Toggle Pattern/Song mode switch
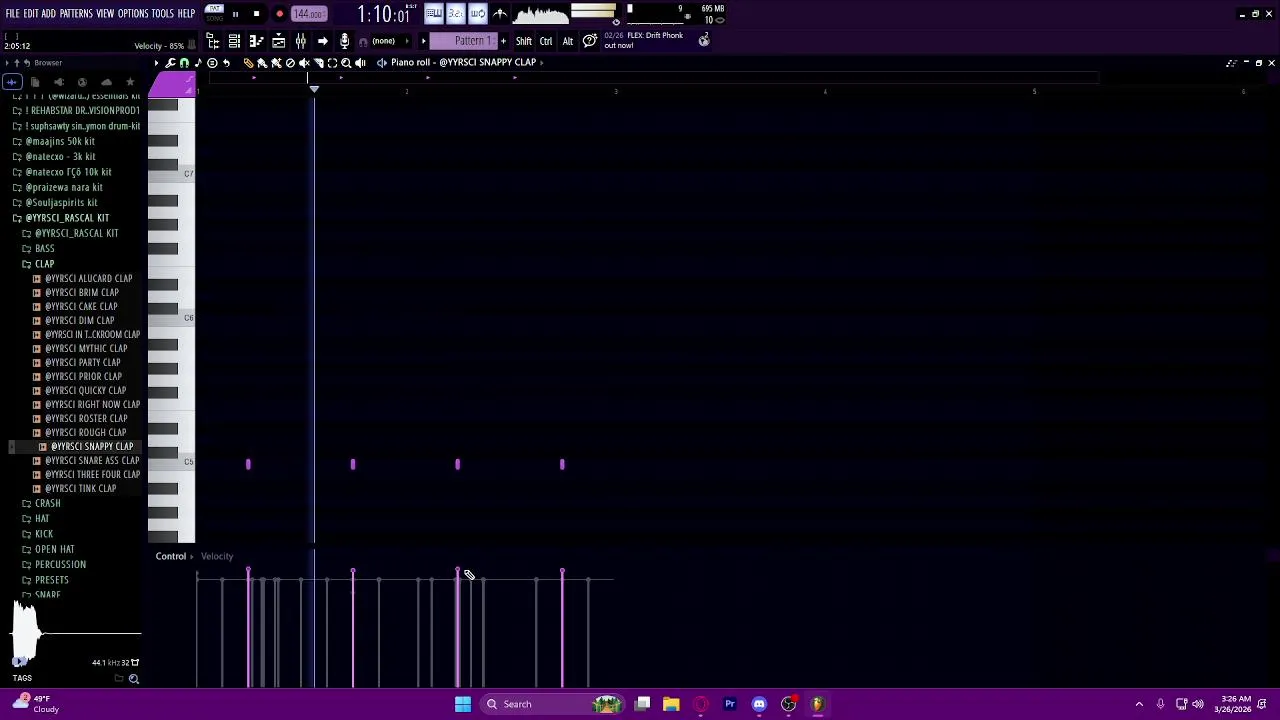This screenshot has width=1280, height=720. tap(214, 14)
